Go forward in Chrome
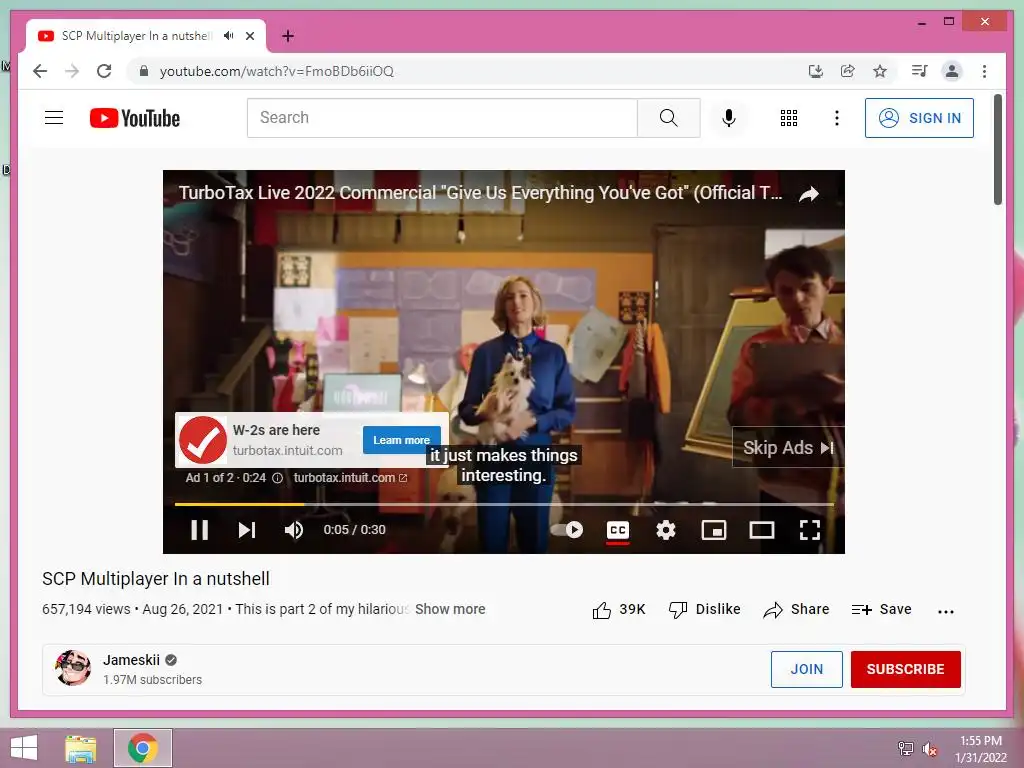 72,71
